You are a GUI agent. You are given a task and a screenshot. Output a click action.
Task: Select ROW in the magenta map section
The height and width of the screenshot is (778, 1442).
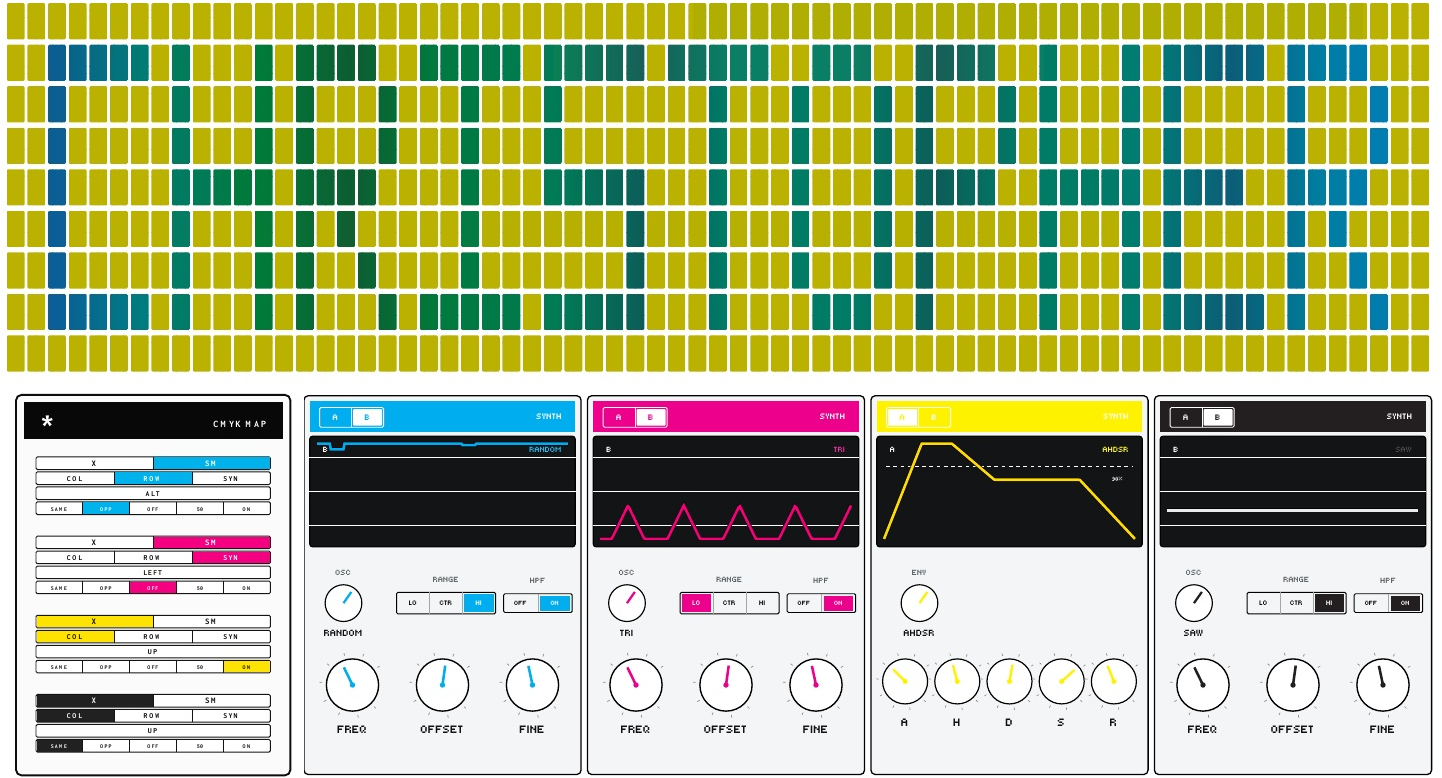[x=153, y=557]
